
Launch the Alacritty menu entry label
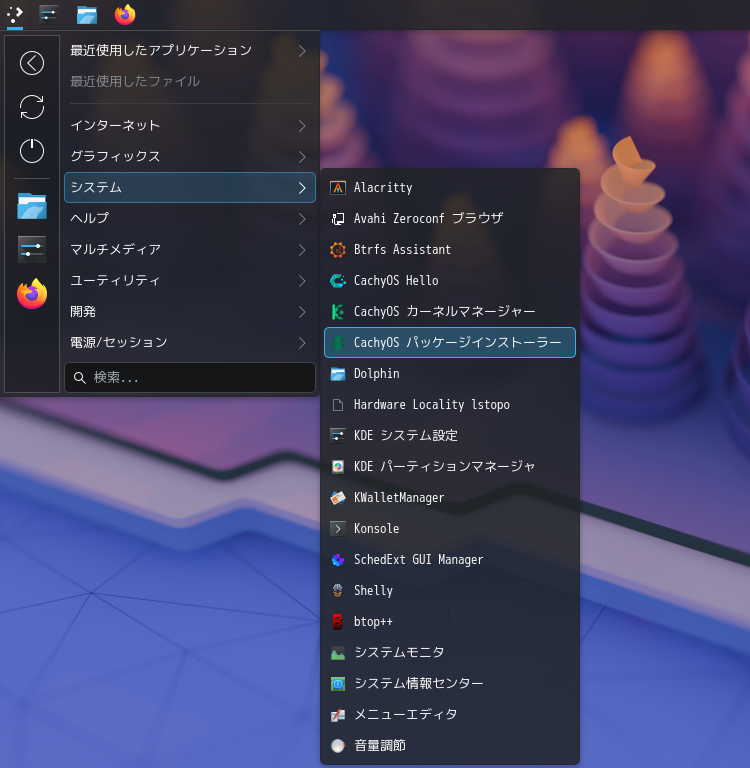coord(383,188)
